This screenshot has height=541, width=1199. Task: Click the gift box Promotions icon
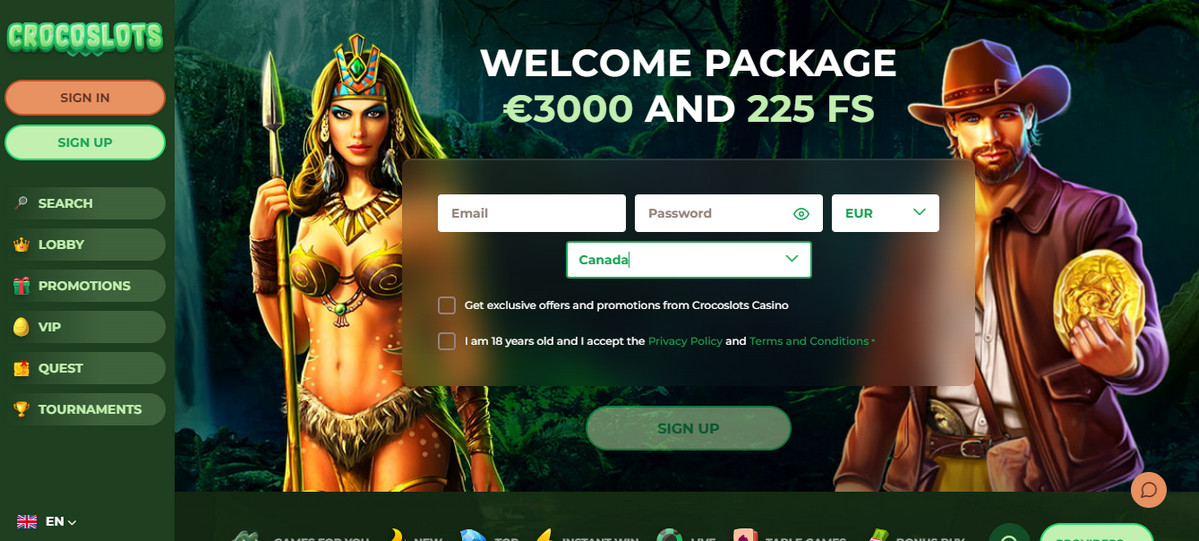[21, 286]
